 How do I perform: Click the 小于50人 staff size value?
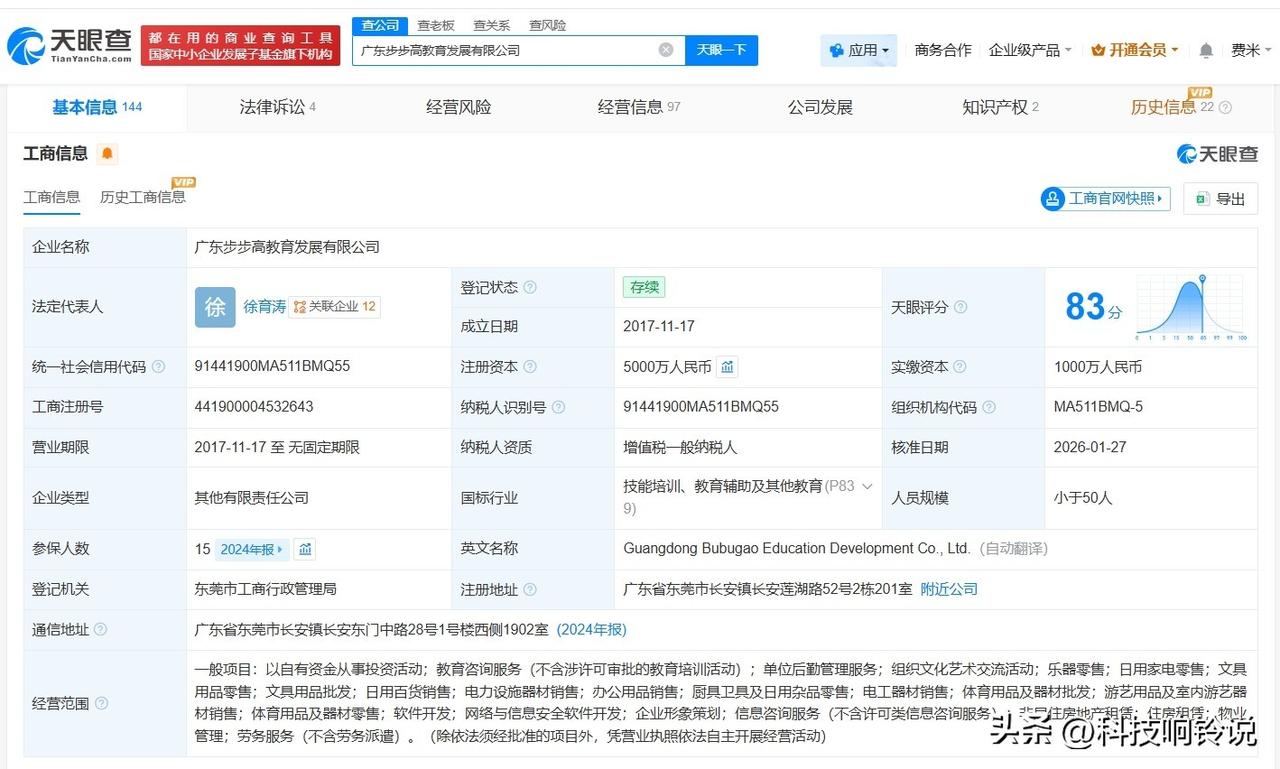click(1083, 497)
